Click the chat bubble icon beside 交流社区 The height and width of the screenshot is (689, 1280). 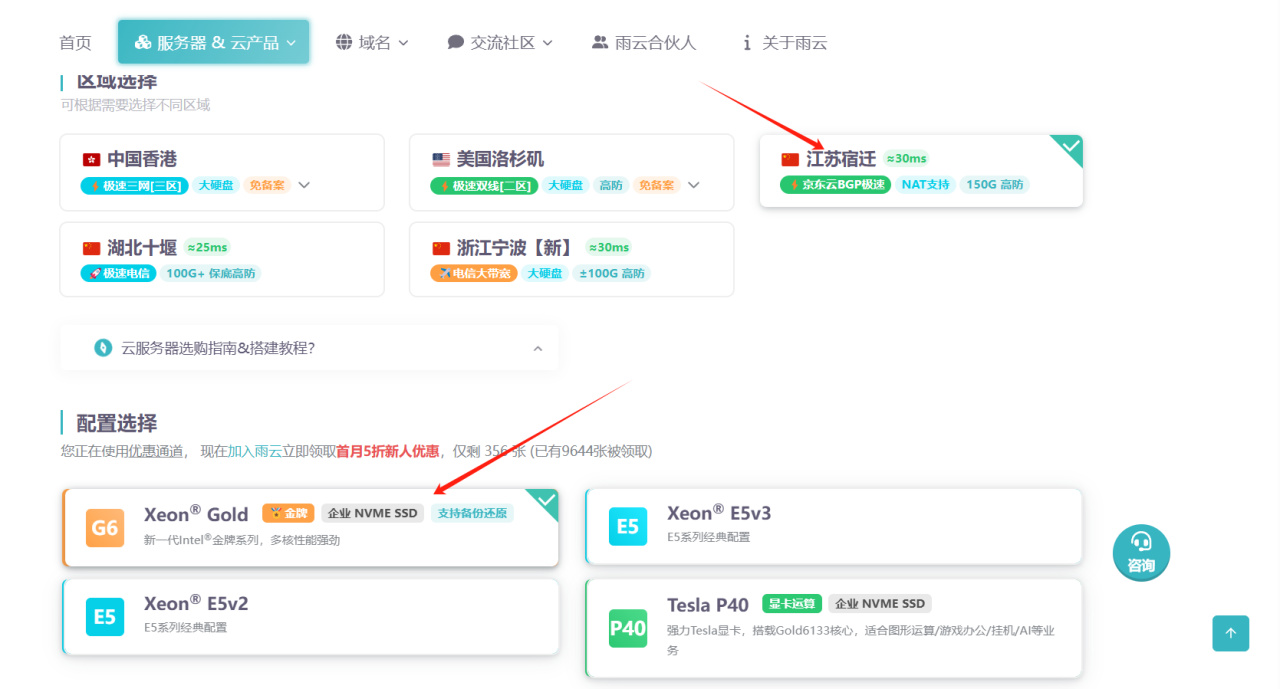coord(456,42)
